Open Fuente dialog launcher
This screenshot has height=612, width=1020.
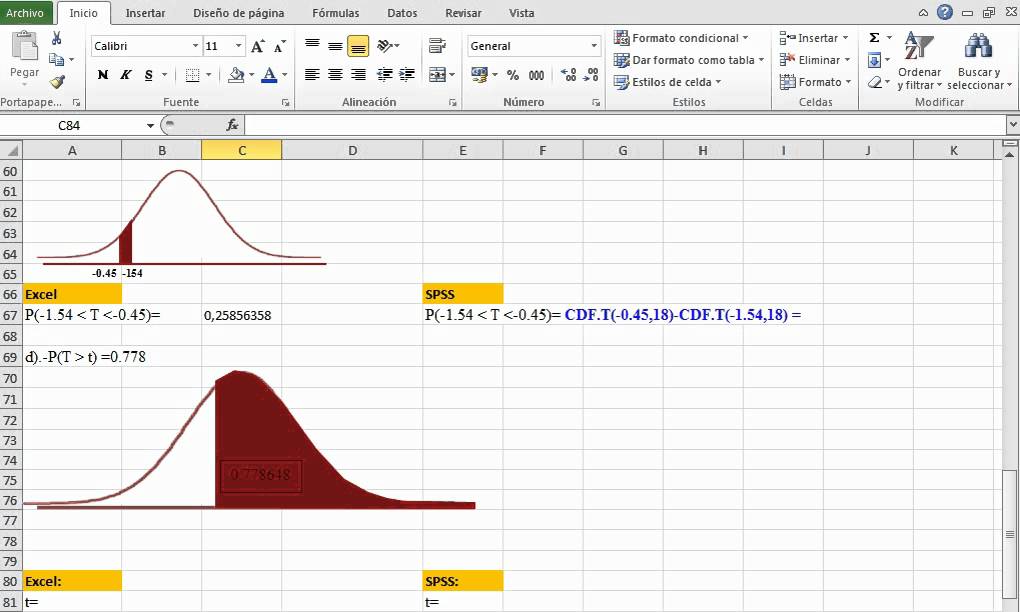pos(285,103)
